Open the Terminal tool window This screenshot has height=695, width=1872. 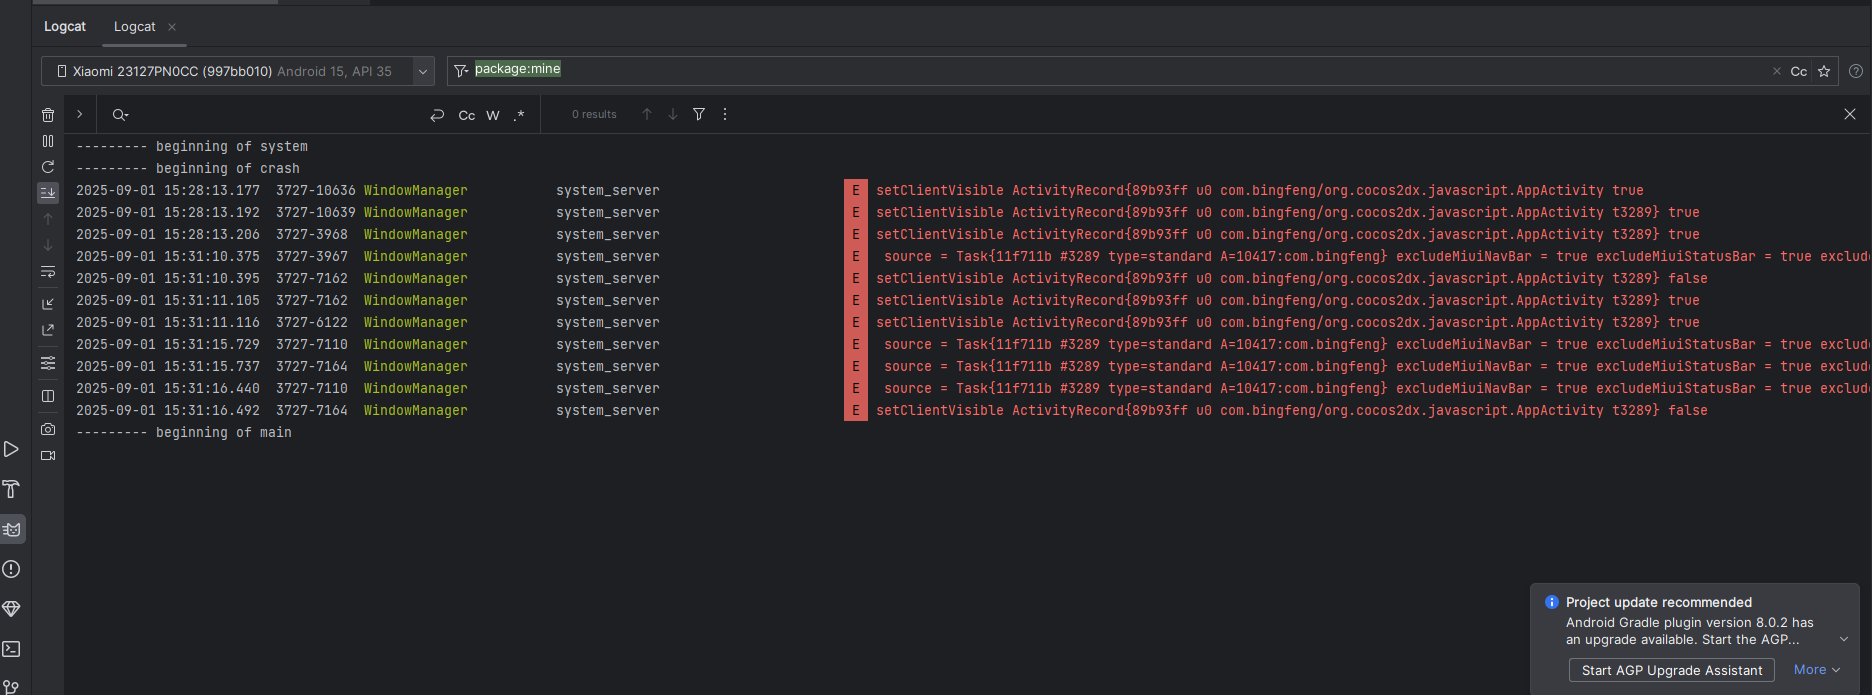point(12,649)
